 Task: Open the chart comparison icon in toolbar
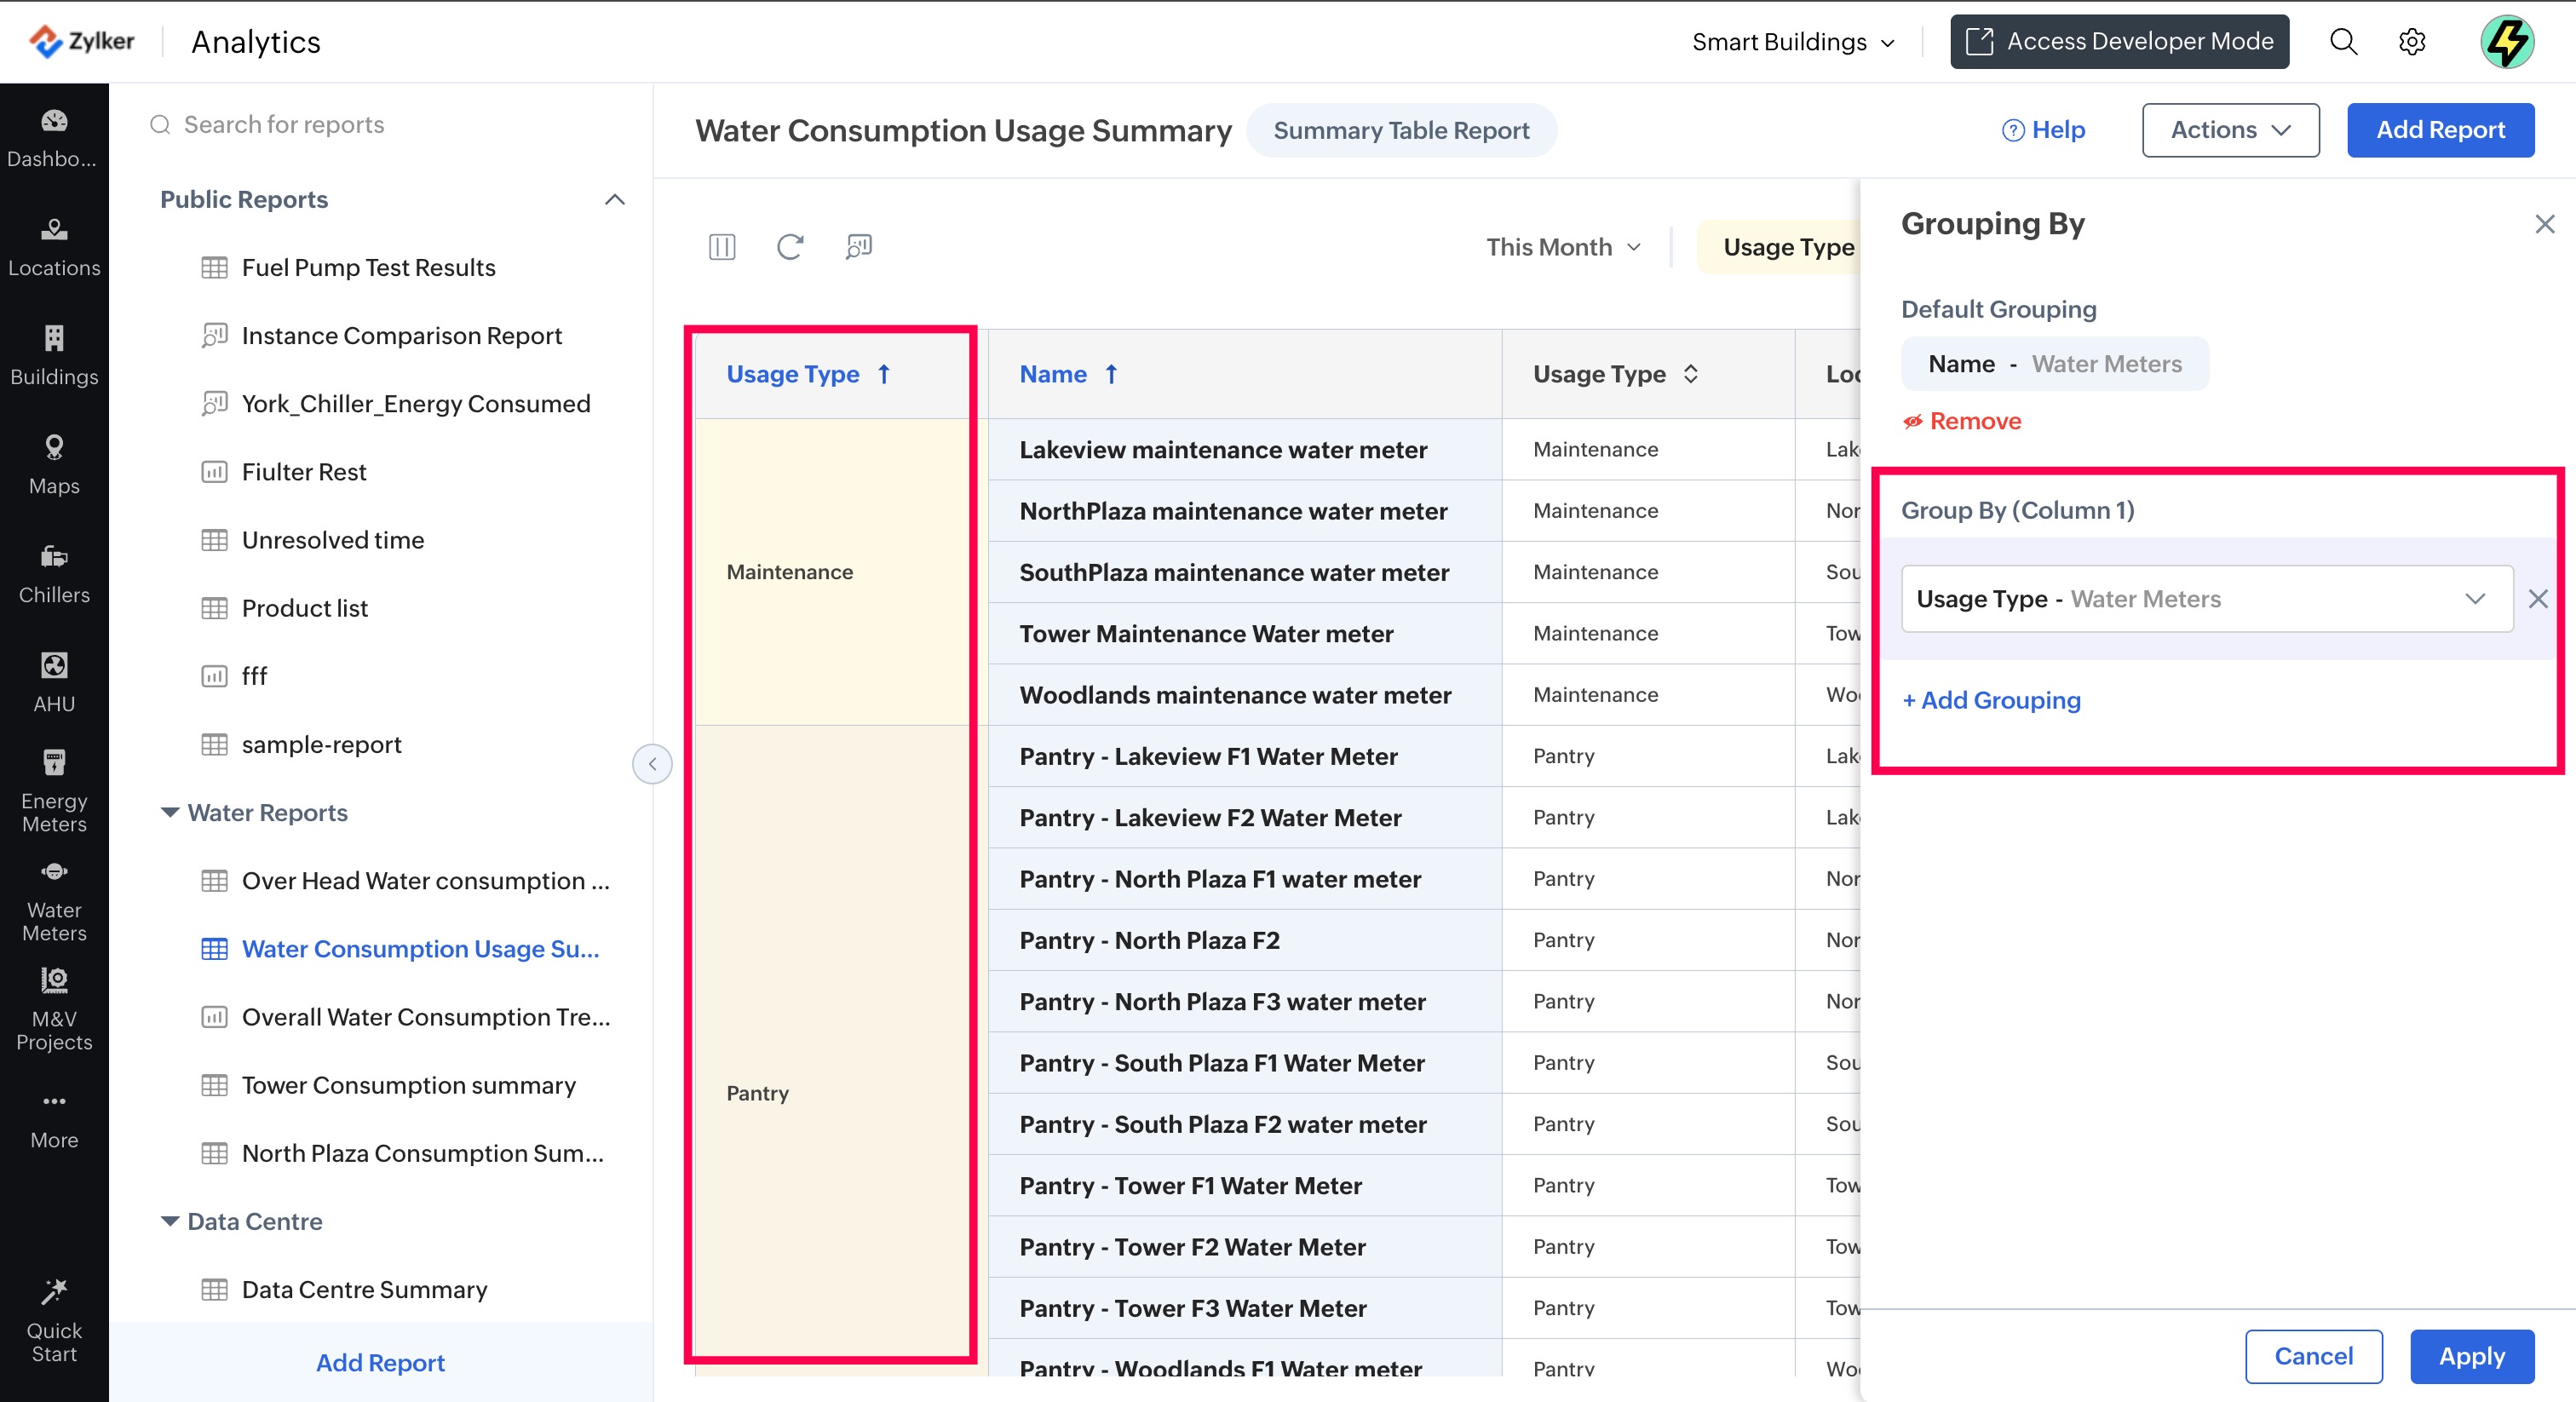[x=858, y=246]
